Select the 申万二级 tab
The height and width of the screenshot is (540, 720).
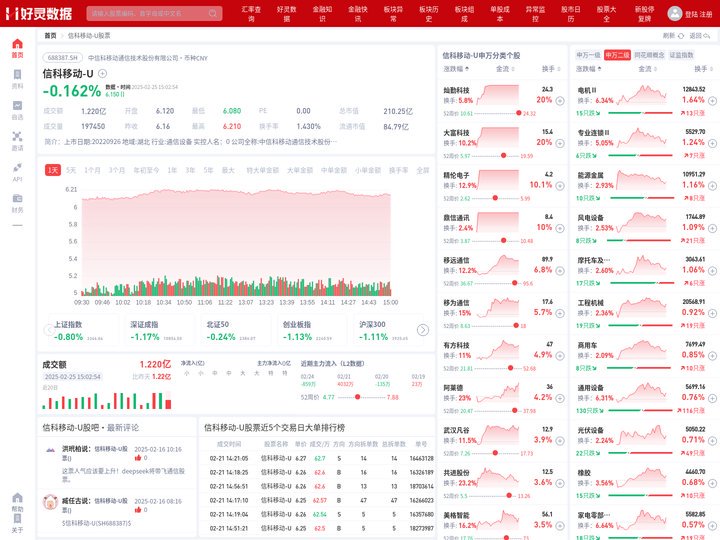point(617,55)
